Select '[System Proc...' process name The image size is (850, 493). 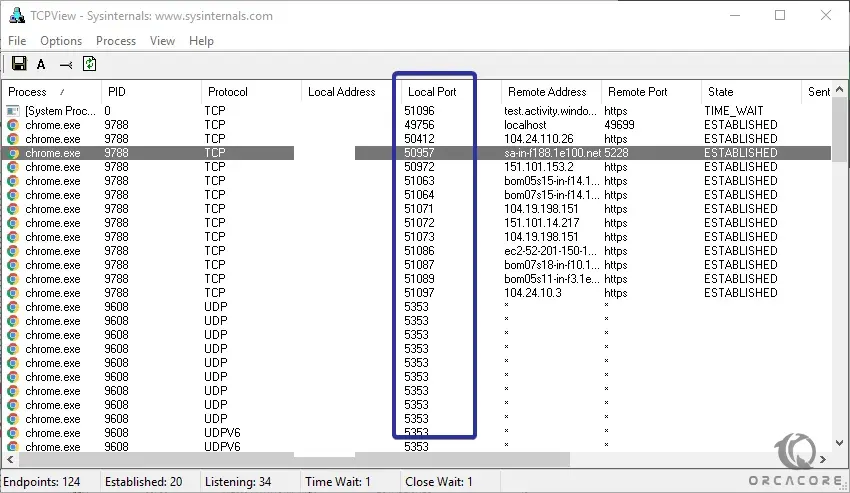tap(60, 111)
